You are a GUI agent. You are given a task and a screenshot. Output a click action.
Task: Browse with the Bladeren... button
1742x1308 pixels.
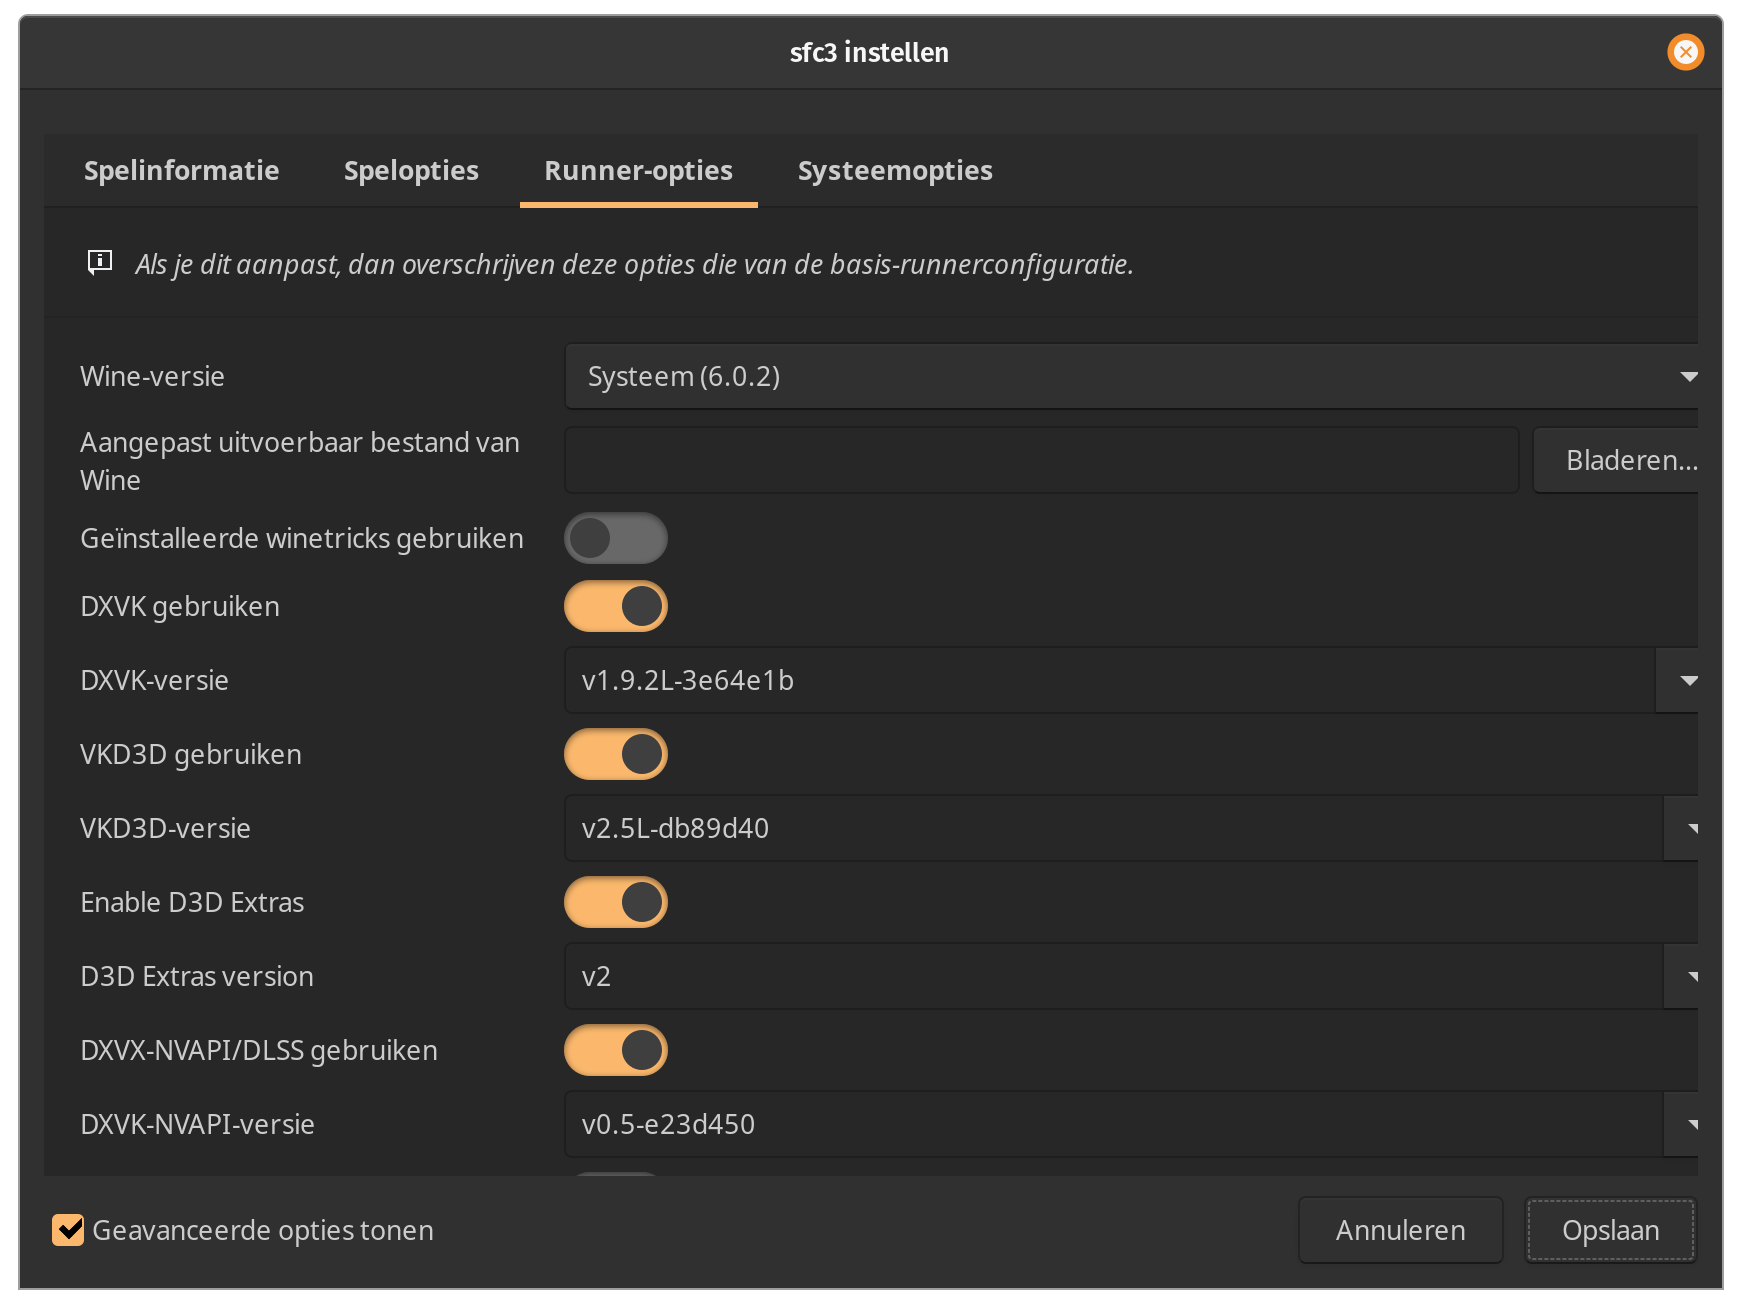(x=1616, y=460)
